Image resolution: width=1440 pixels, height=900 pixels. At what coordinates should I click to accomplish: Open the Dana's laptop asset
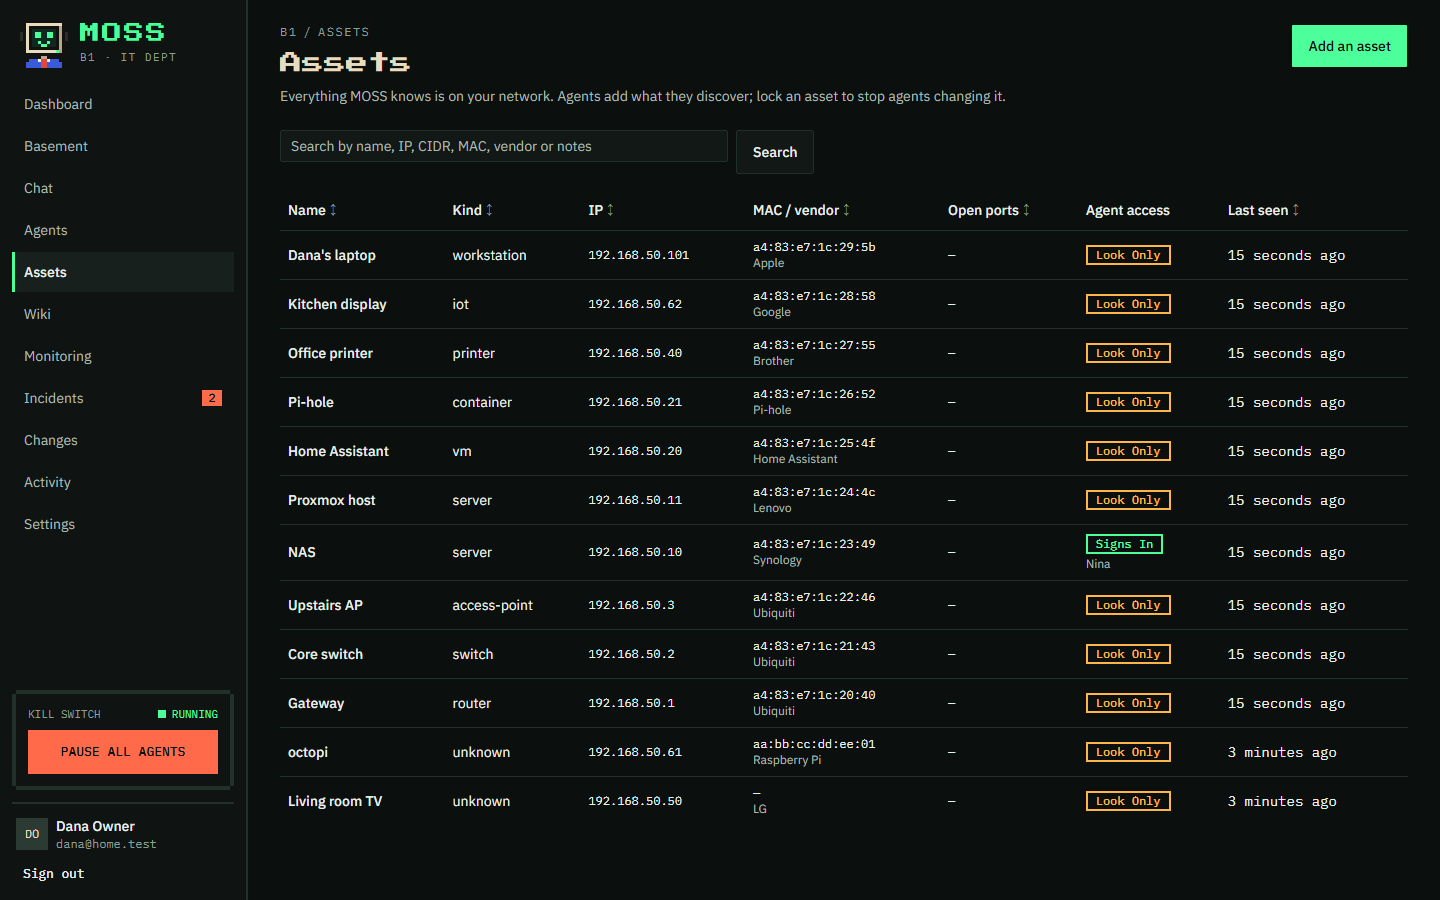coord(332,255)
